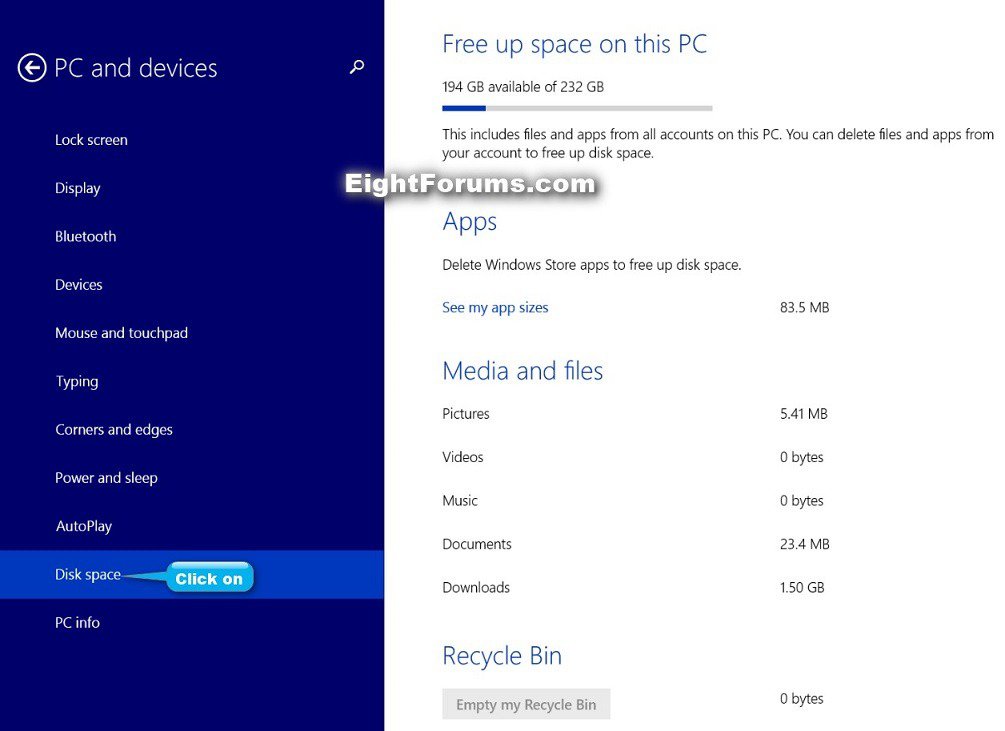This screenshot has height=731, width=1005.
Task: Select Lock screen in sidebar
Action: pyautogui.click(x=91, y=140)
